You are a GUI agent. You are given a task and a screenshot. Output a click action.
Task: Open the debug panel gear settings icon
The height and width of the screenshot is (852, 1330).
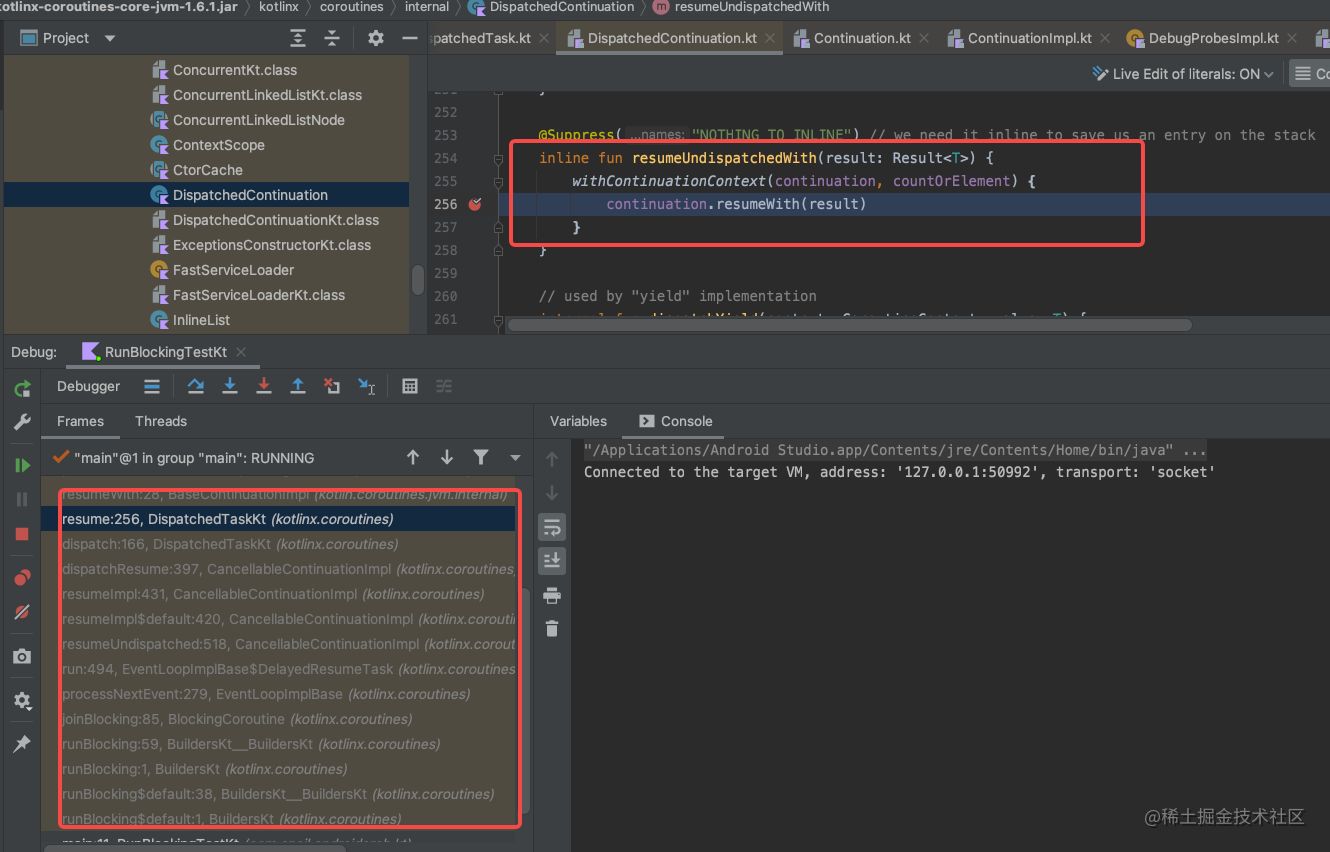pyautogui.click(x=22, y=701)
